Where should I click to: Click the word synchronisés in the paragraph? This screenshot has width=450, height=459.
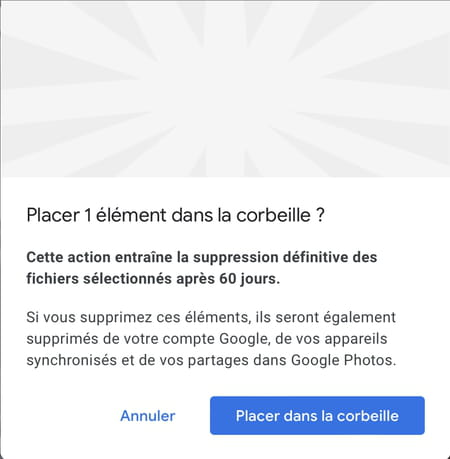pyautogui.click(x=71, y=360)
